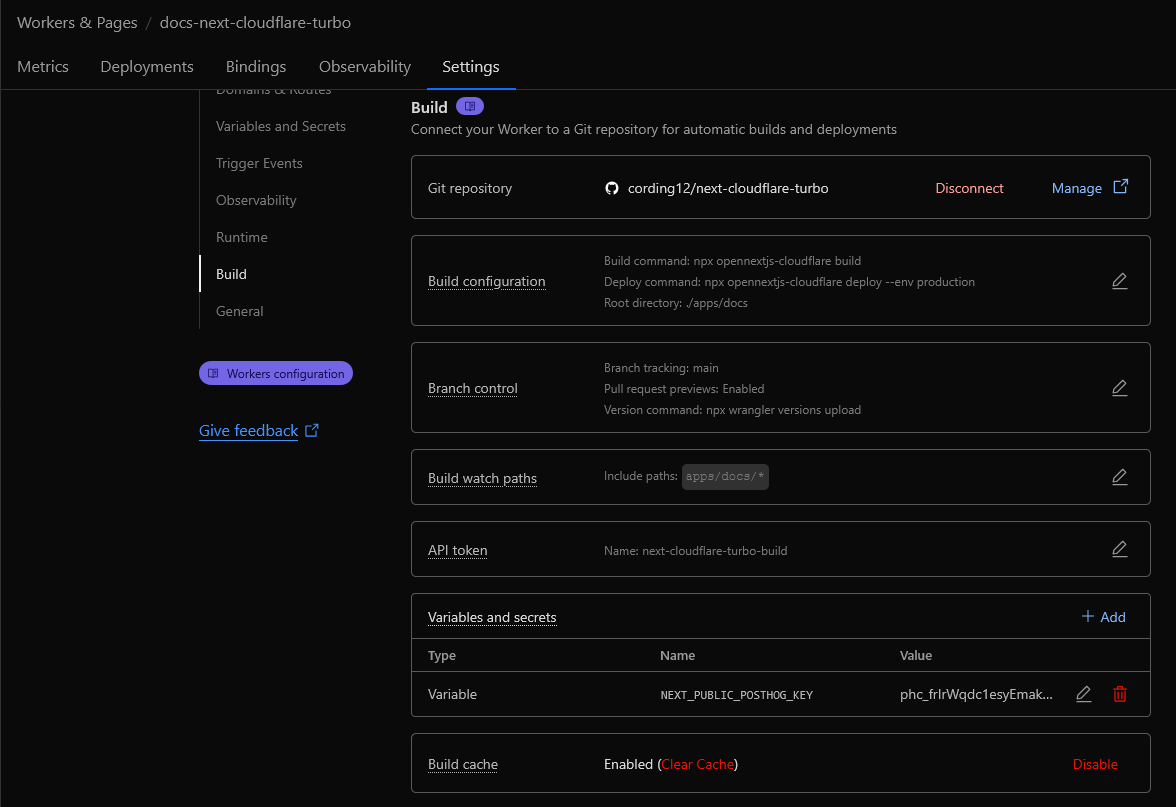The image size is (1176, 807).
Task: Disable the build cache
Action: (x=1095, y=764)
